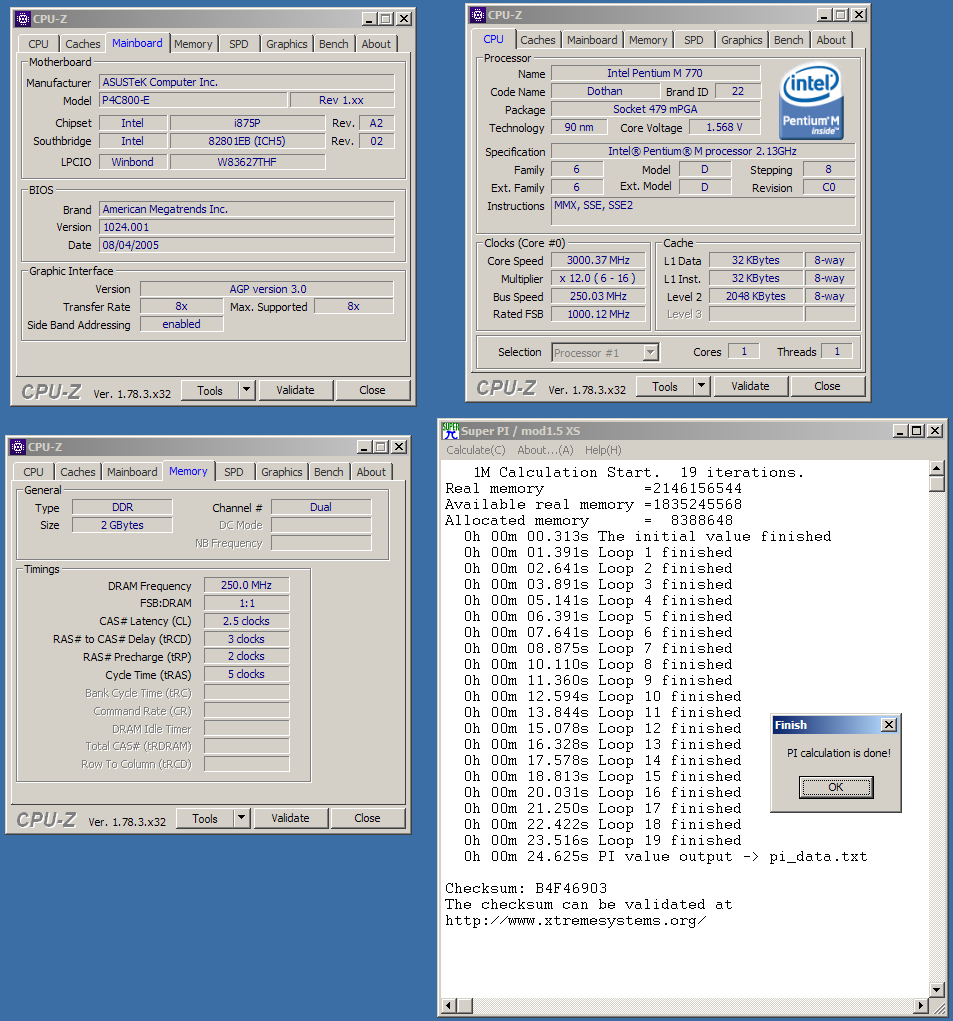Open Tools dropdown arrow in Memory window
The image size is (953, 1021).
[x=241, y=818]
